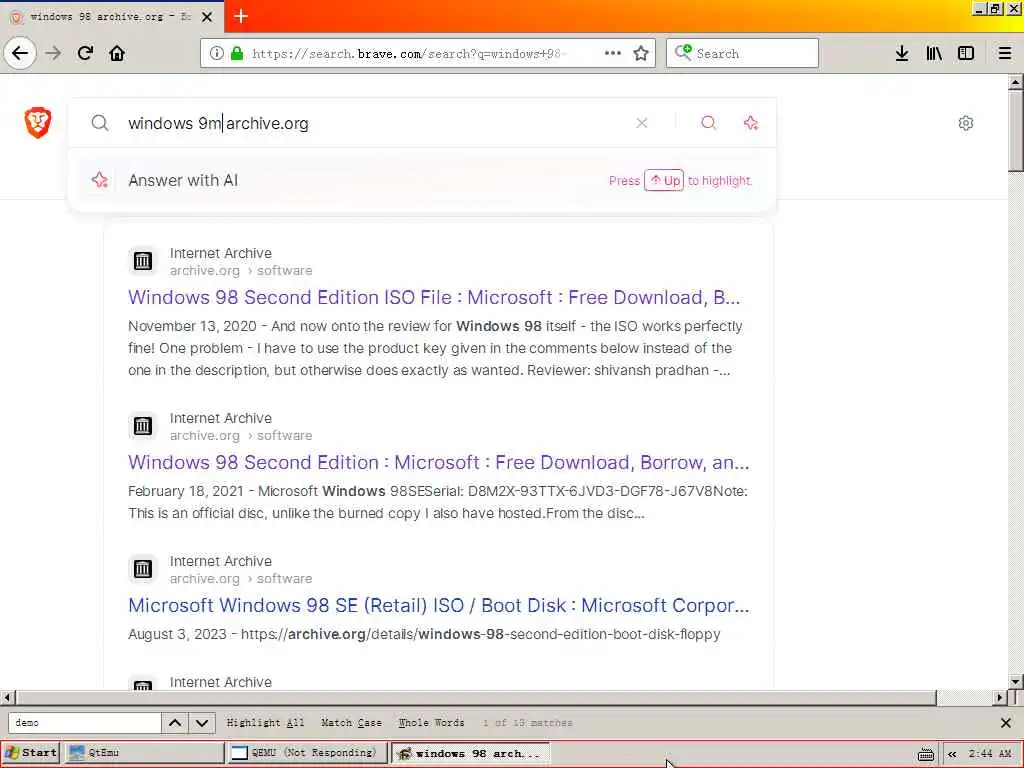Find next match with down chevron
This screenshot has width=1024, height=768.
tap(202, 723)
